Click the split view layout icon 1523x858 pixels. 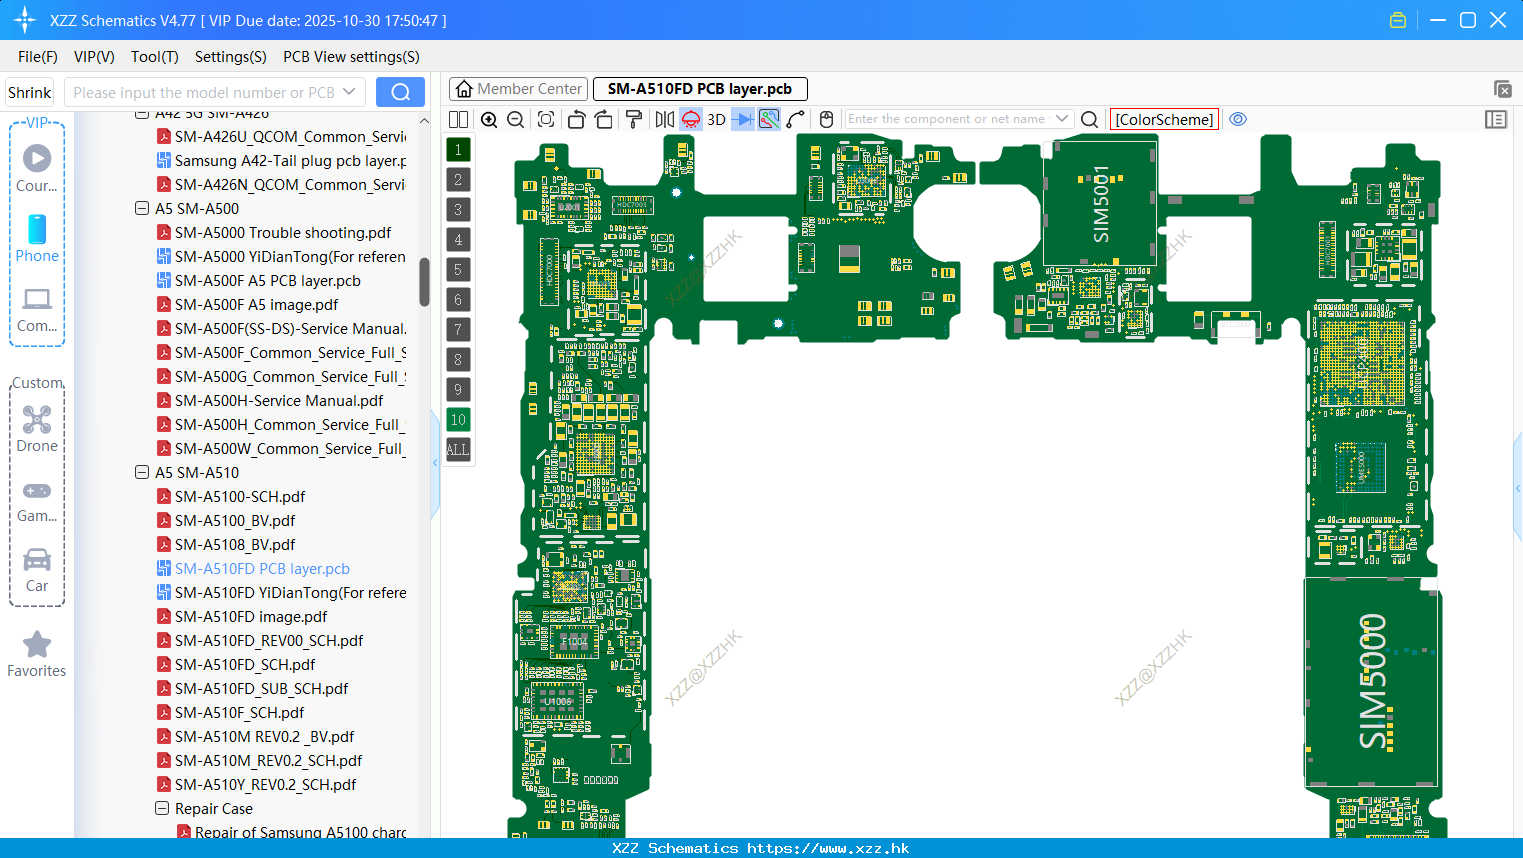coord(458,119)
